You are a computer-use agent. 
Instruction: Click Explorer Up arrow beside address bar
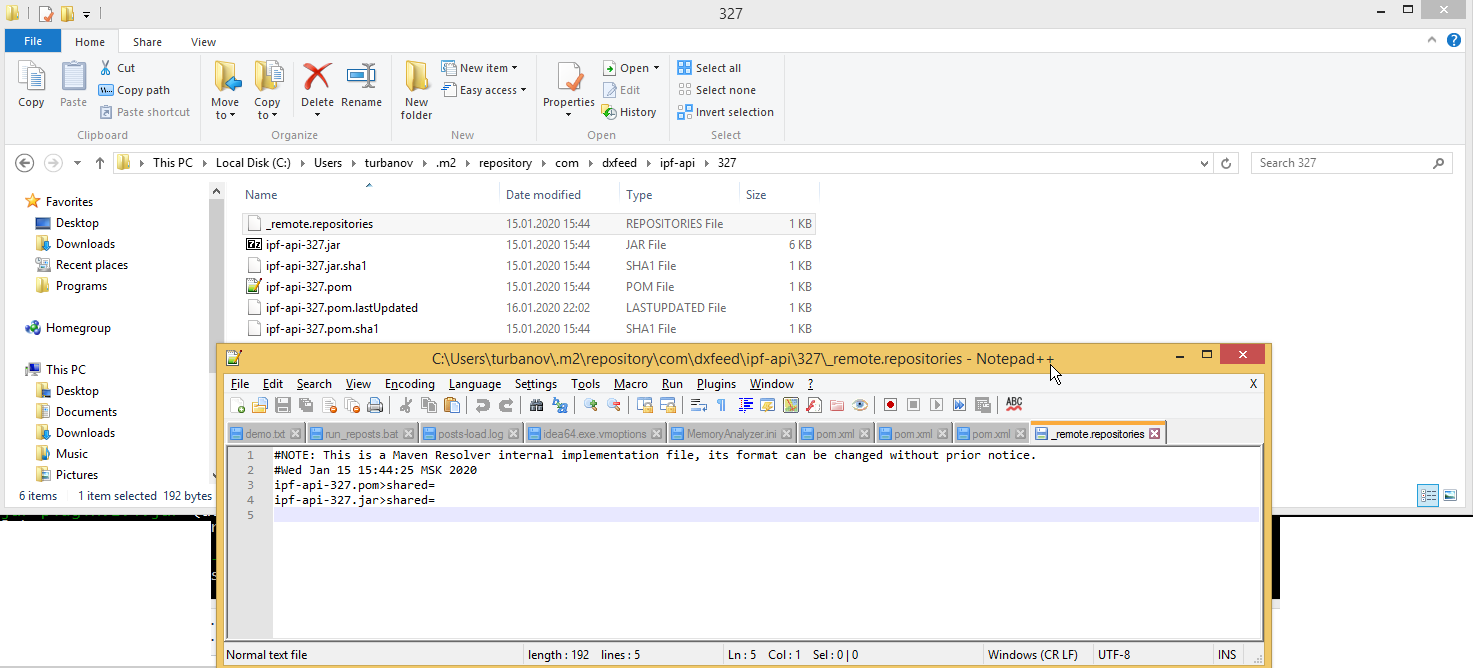(100, 163)
